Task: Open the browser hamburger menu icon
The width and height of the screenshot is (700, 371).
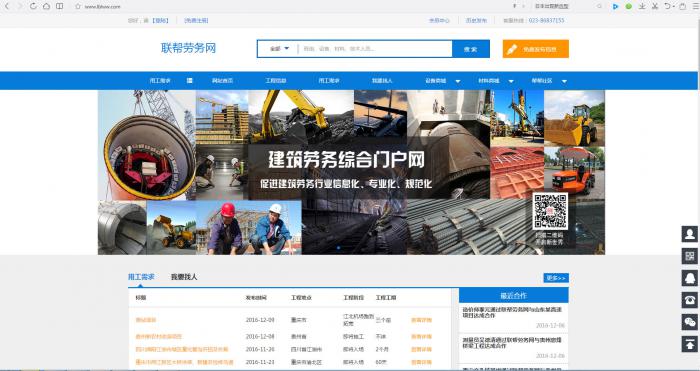Action: pyautogui.click(x=695, y=6)
